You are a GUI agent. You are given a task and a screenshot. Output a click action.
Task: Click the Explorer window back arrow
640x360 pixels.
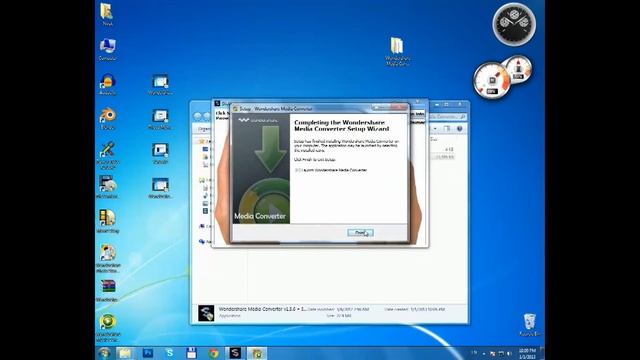198,116
